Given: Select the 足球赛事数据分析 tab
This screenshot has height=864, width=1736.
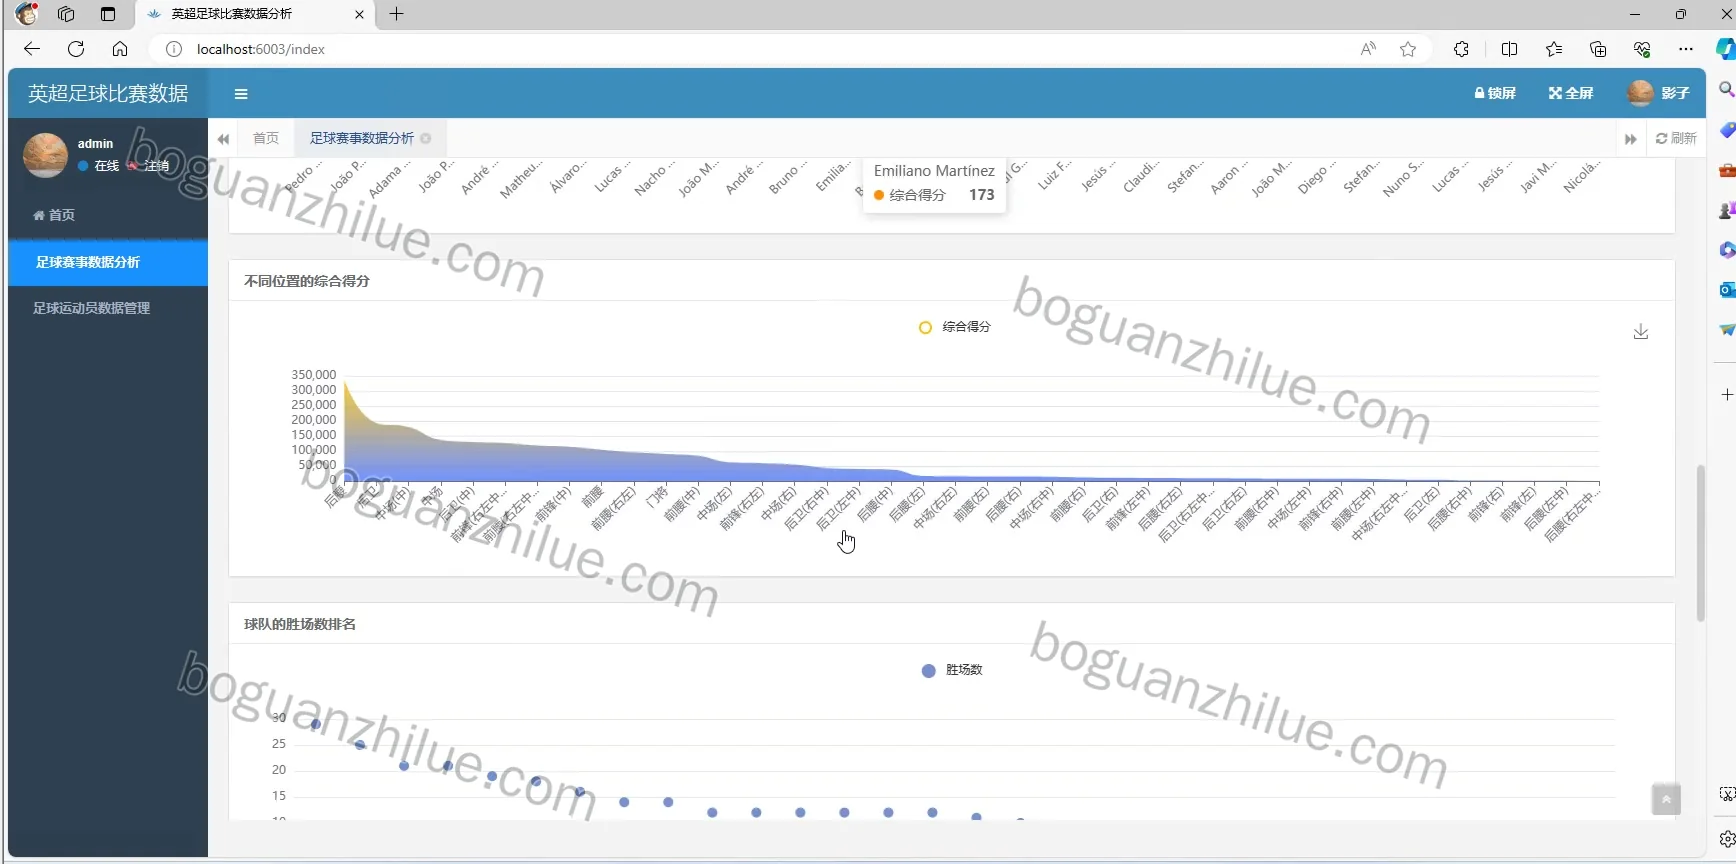Looking at the screenshot, I should click(361, 138).
